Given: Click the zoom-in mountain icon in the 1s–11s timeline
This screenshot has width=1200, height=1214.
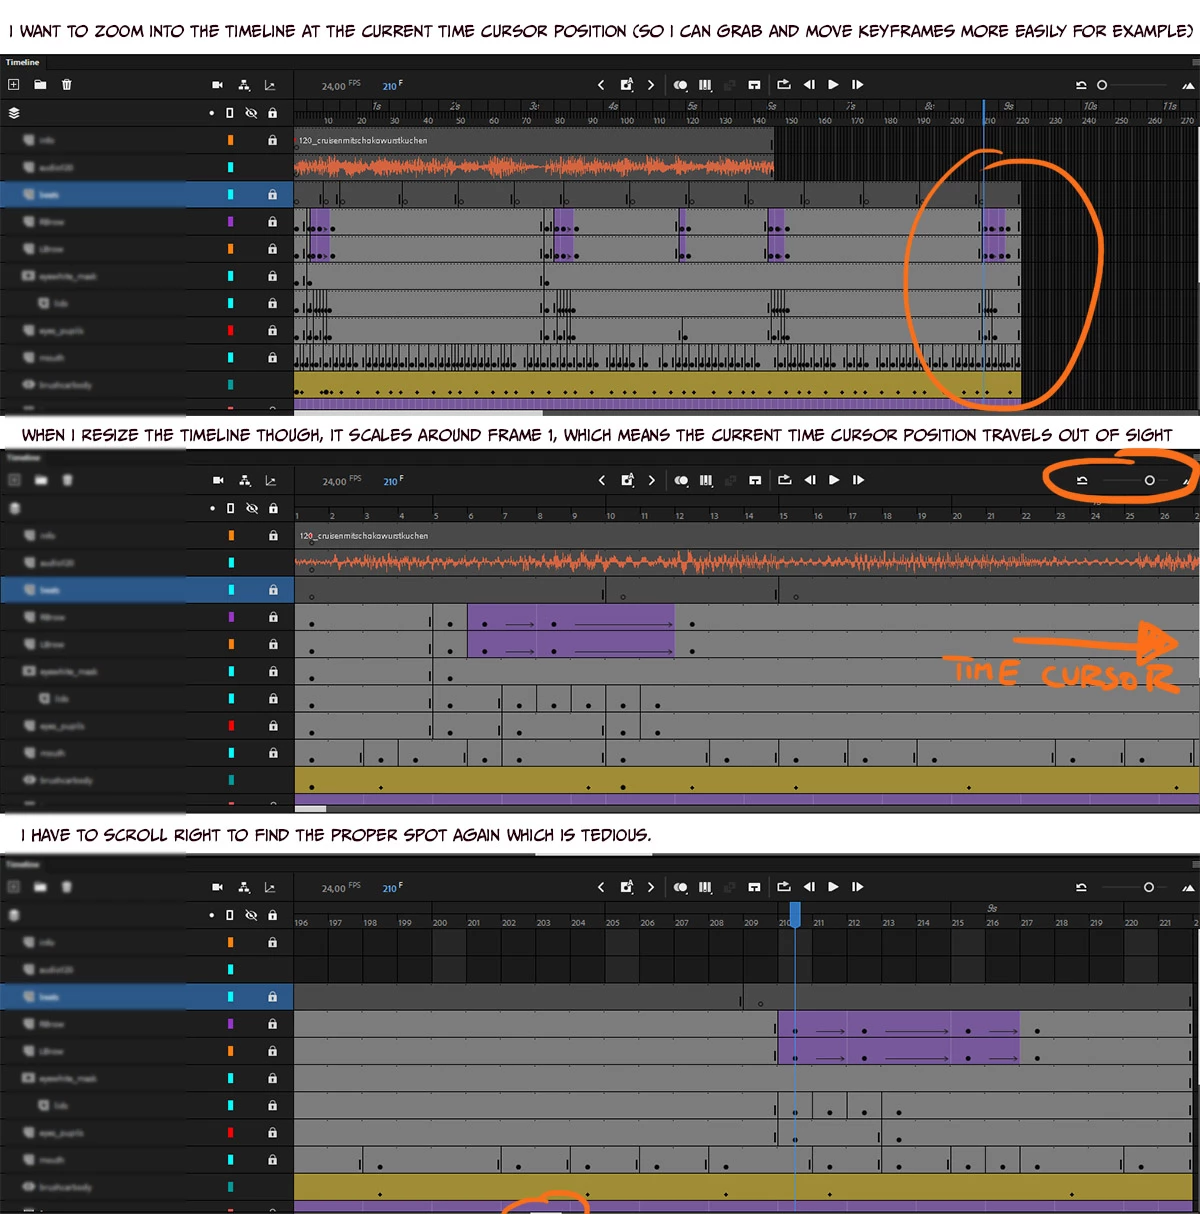Looking at the screenshot, I should [x=1188, y=86].
